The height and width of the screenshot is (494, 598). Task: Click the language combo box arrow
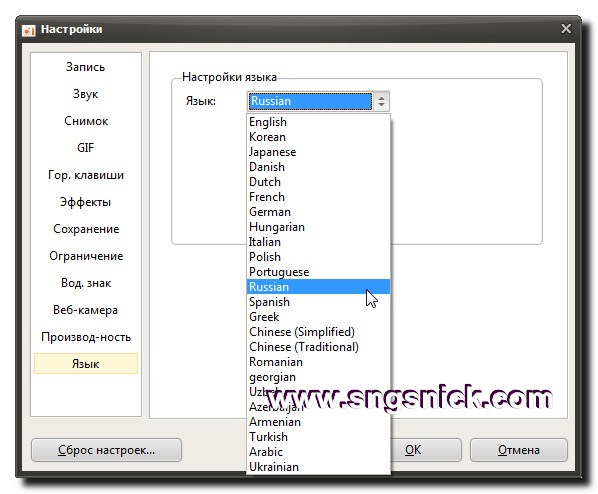click(x=381, y=101)
